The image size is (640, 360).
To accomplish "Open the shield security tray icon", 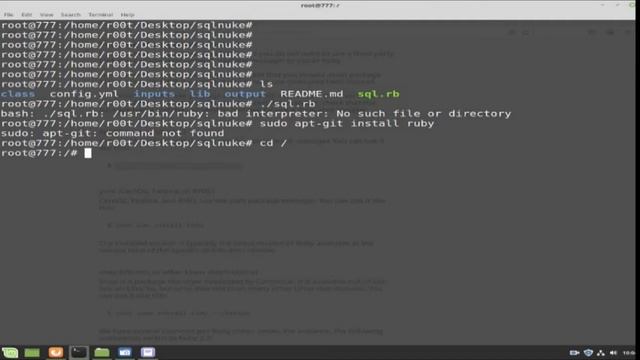I will point(588,353).
